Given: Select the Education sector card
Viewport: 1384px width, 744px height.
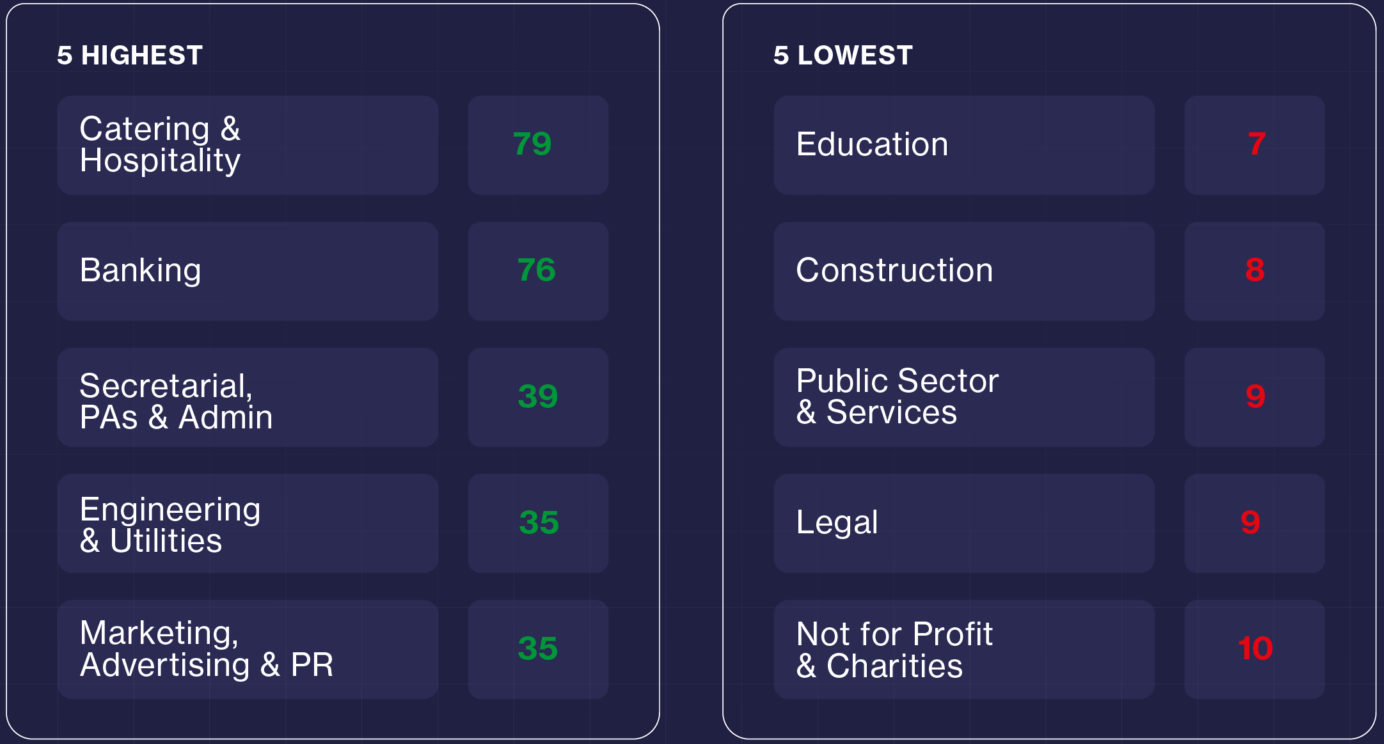Looking at the screenshot, I should coord(963,145).
